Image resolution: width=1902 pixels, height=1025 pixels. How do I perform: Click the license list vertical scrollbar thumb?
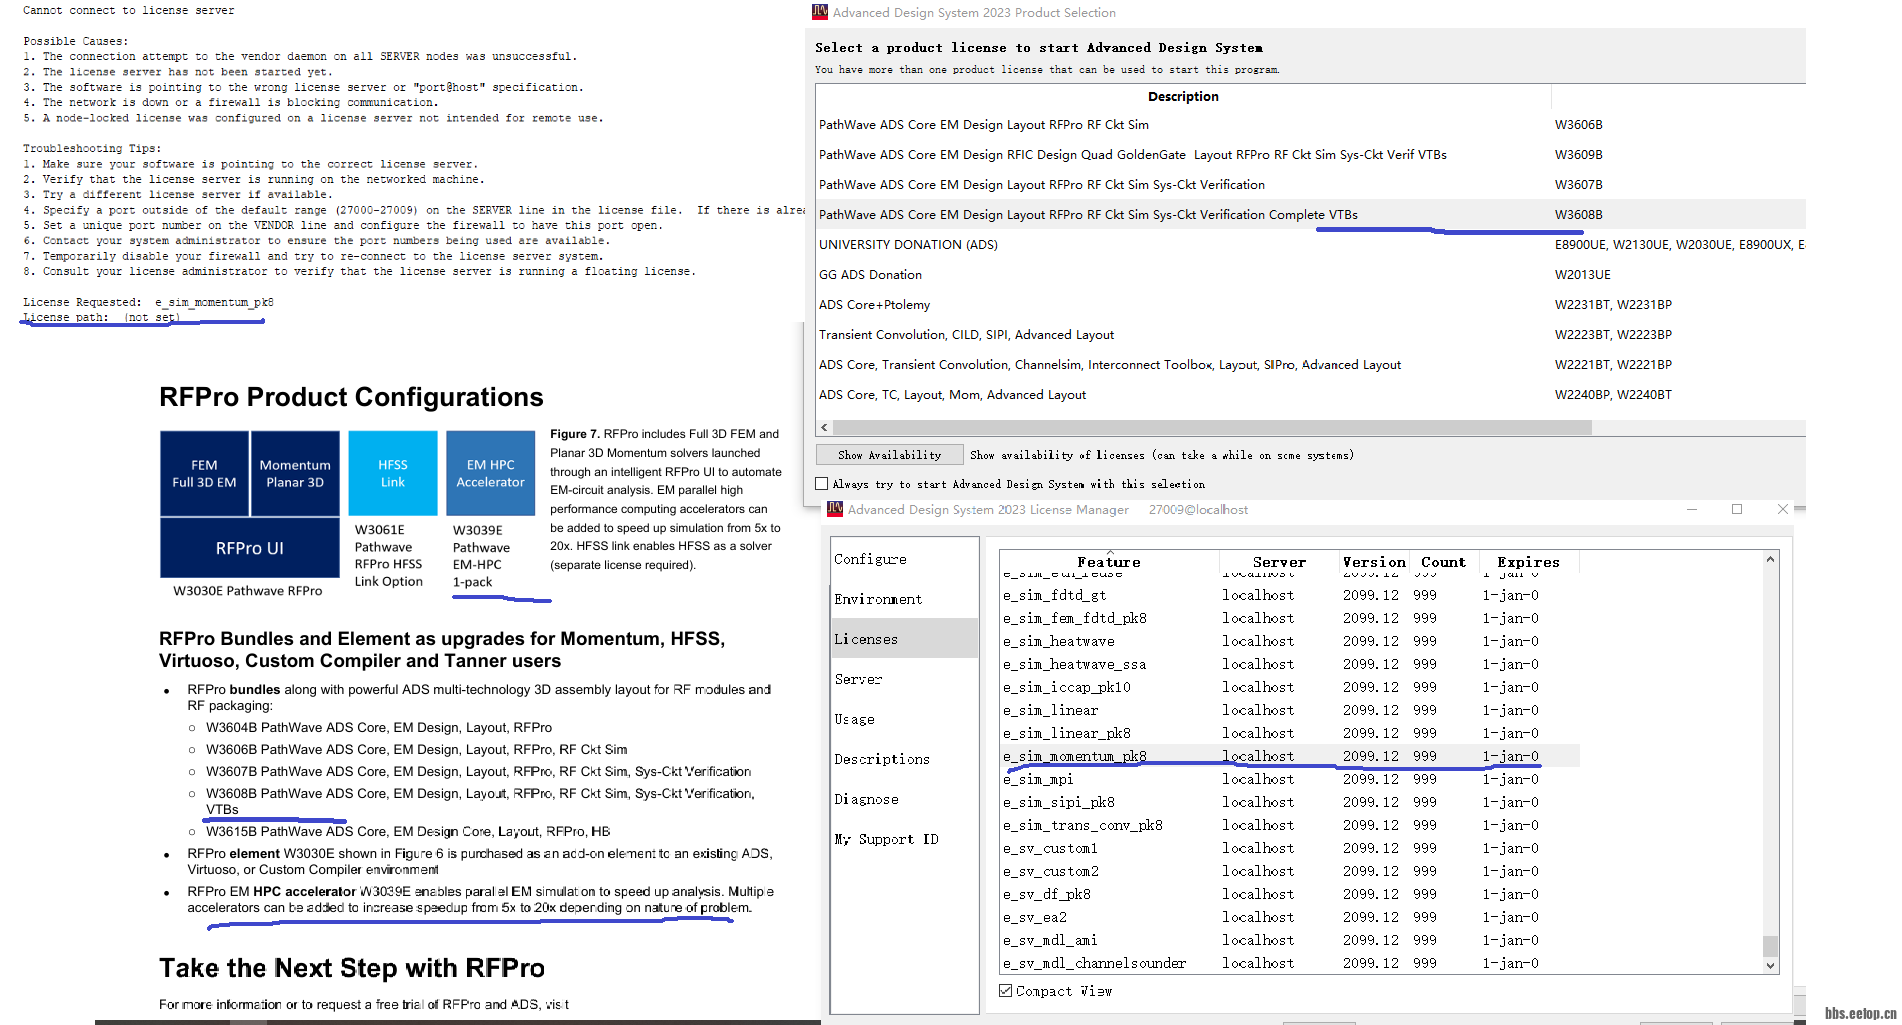[x=1770, y=945]
